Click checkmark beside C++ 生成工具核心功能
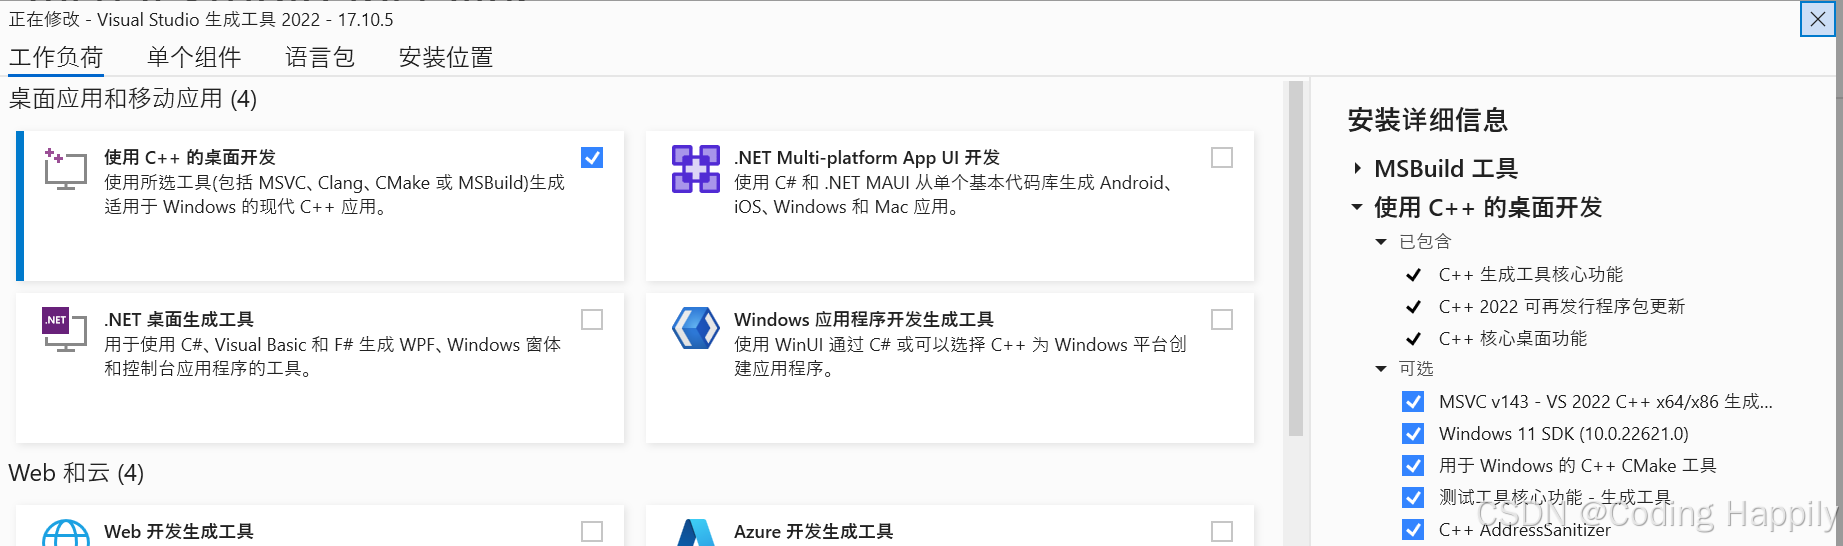The width and height of the screenshot is (1843, 546). pyautogui.click(x=1413, y=275)
